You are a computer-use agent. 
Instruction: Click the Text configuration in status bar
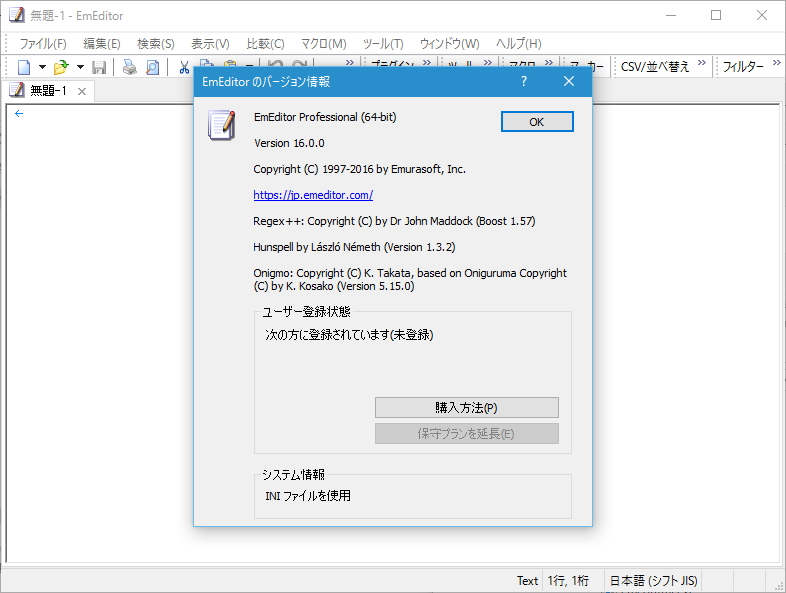point(527,581)
